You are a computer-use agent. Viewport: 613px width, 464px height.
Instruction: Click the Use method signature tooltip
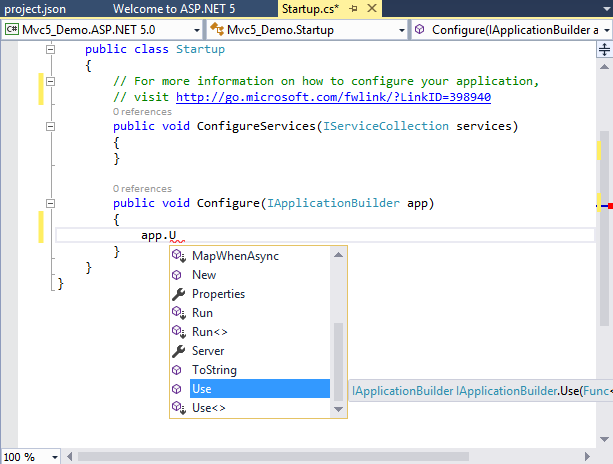pyautogui.click(x=481, y=391)
